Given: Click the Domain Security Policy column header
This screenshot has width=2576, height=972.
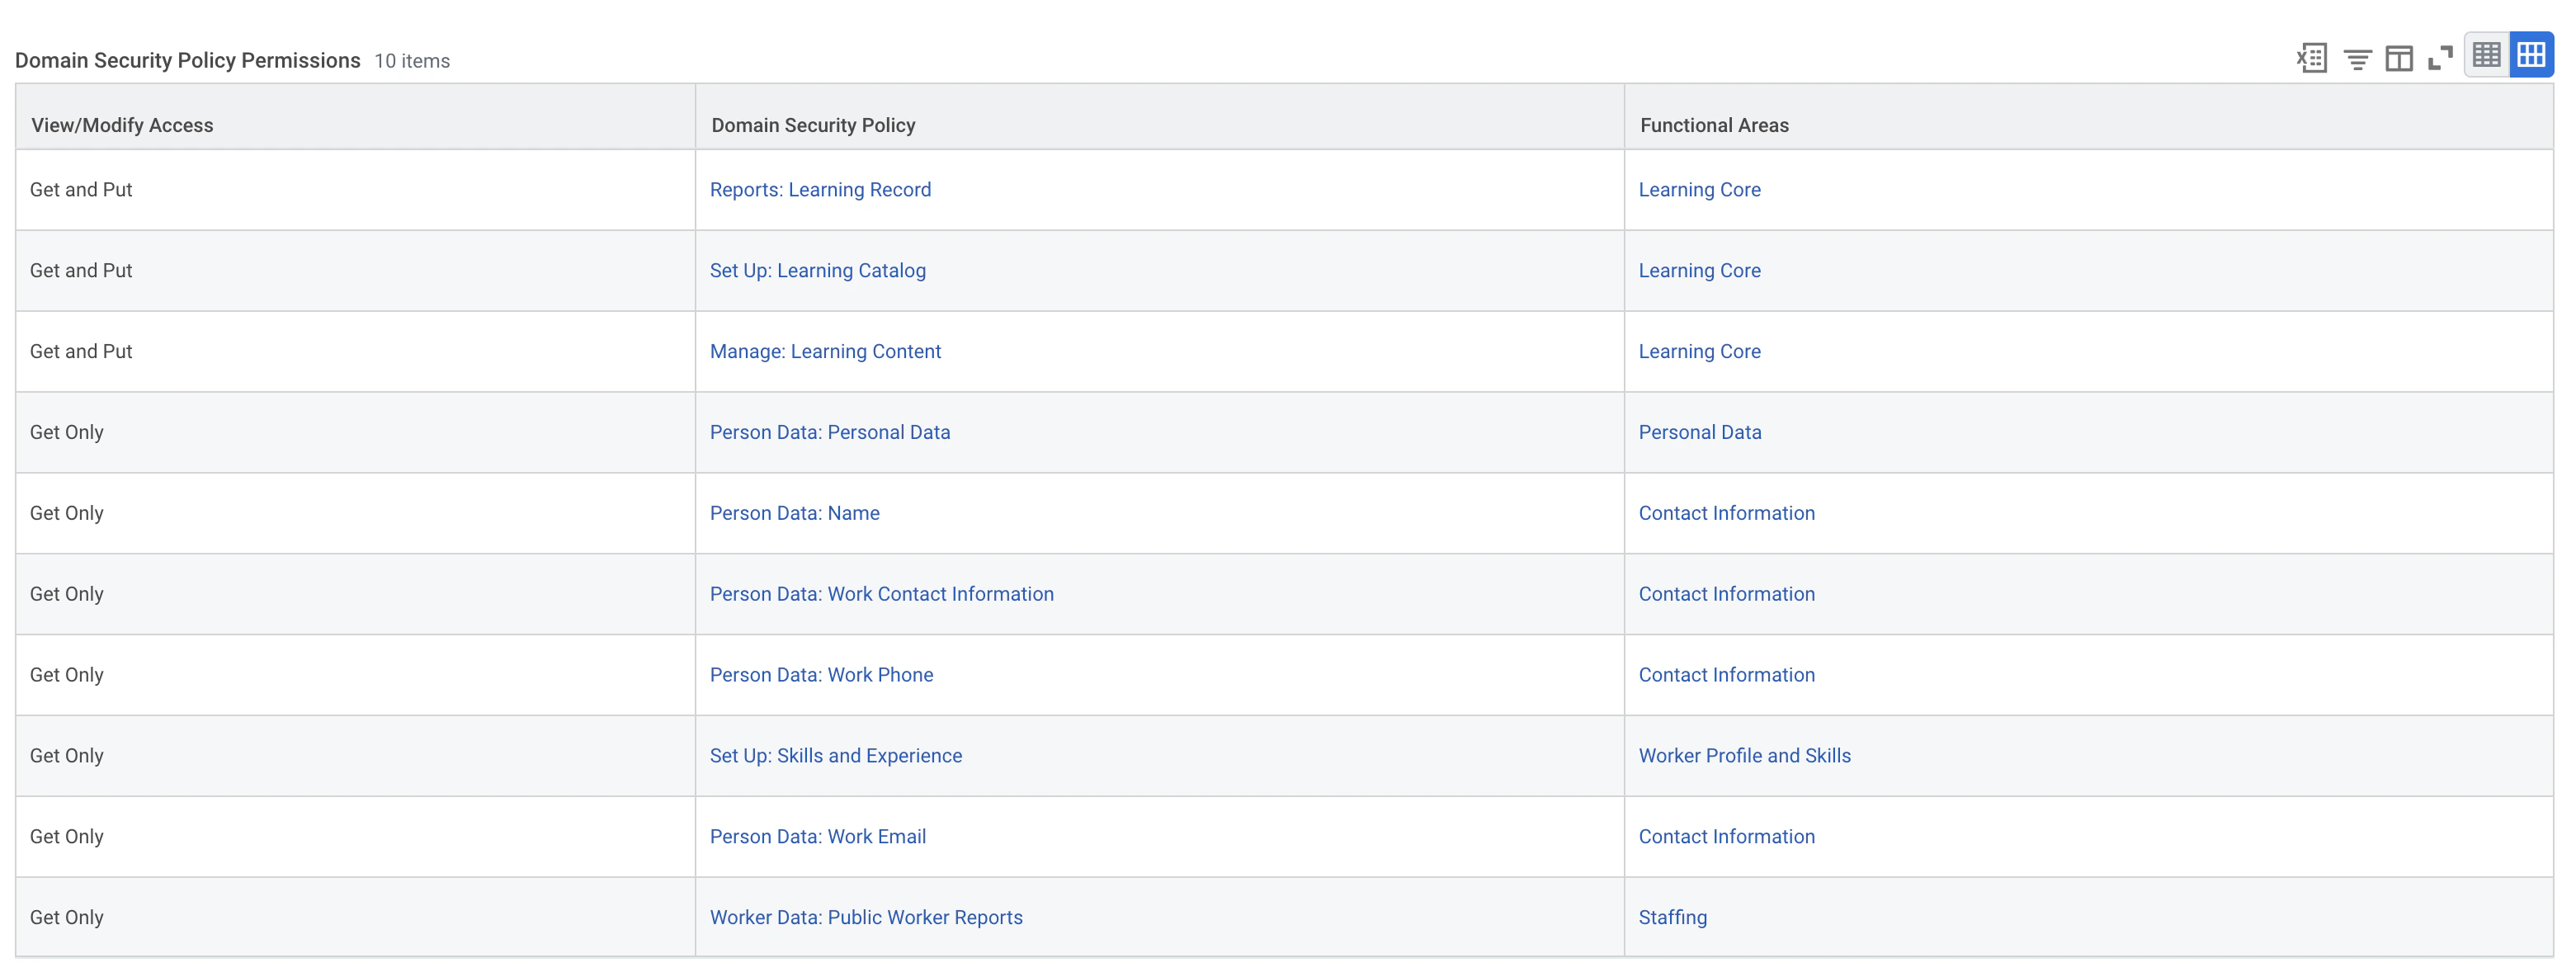Looking at the screenshot, I should point(813,125).
